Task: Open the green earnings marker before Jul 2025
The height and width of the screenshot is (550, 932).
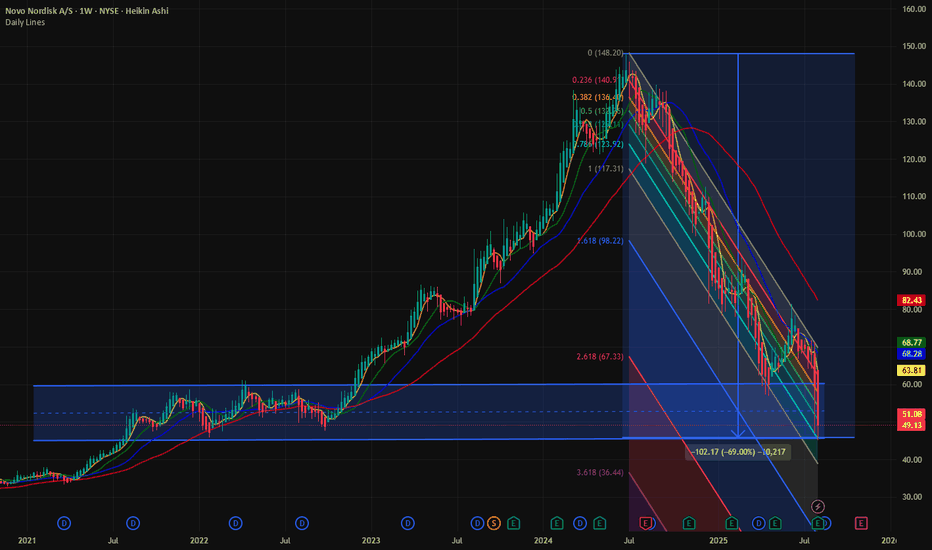Action: click(x=774, y=523)
